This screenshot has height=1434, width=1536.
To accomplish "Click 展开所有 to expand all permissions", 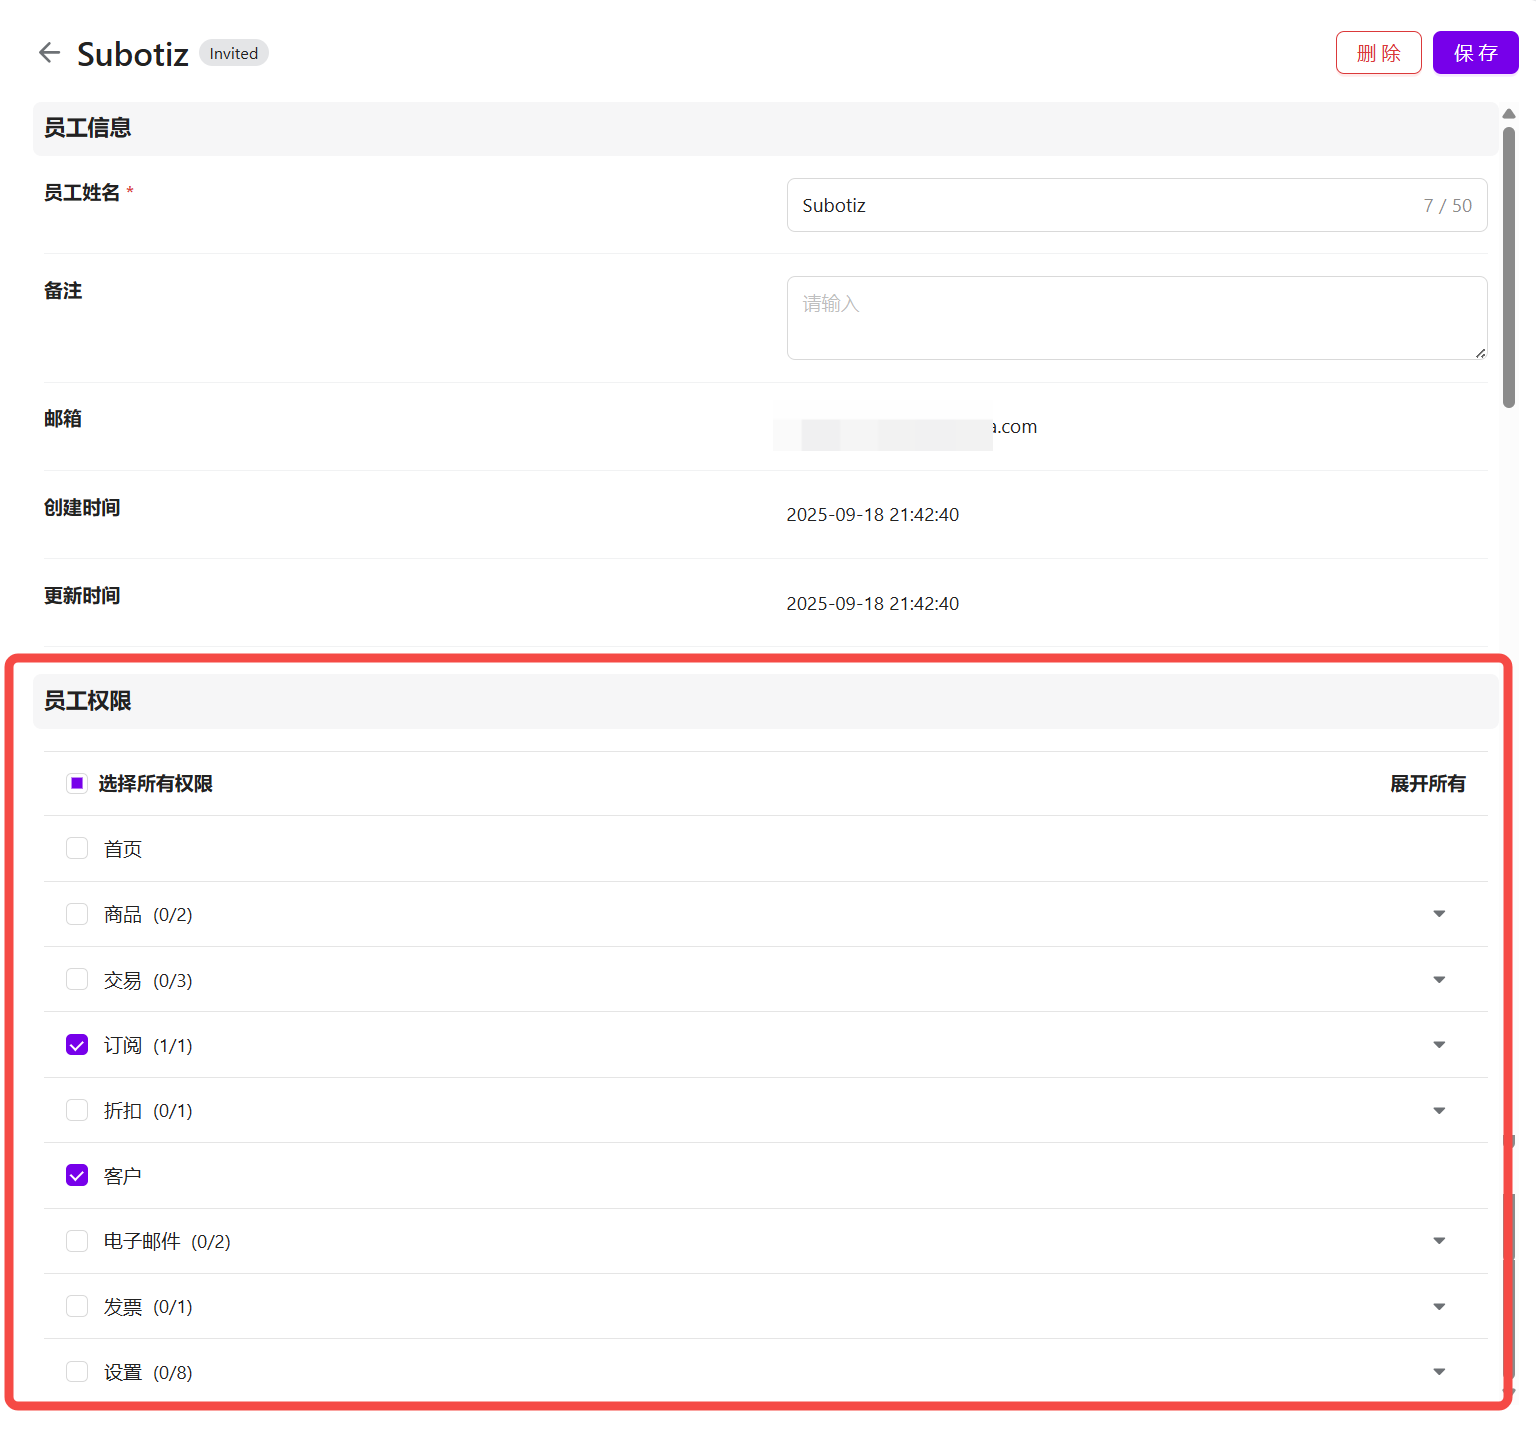I will click(x=1427, y=784).
